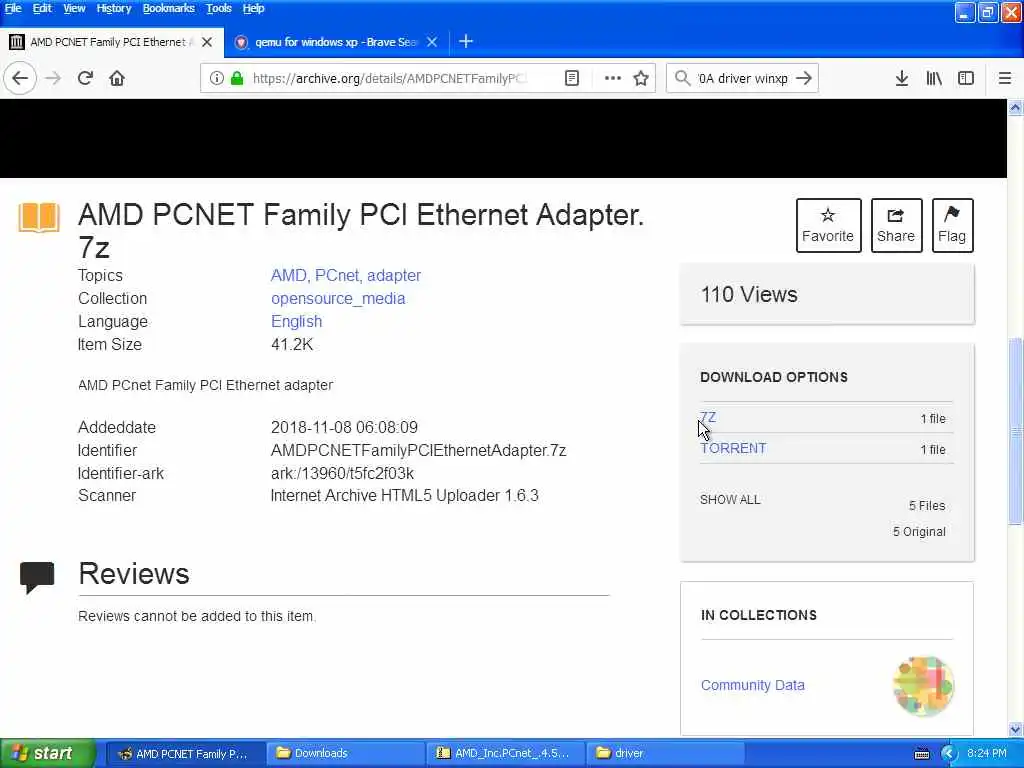Open the Bookmarks menu
Screen dimensions: 1024x768
pyautogui.click(x=168, y=8)
